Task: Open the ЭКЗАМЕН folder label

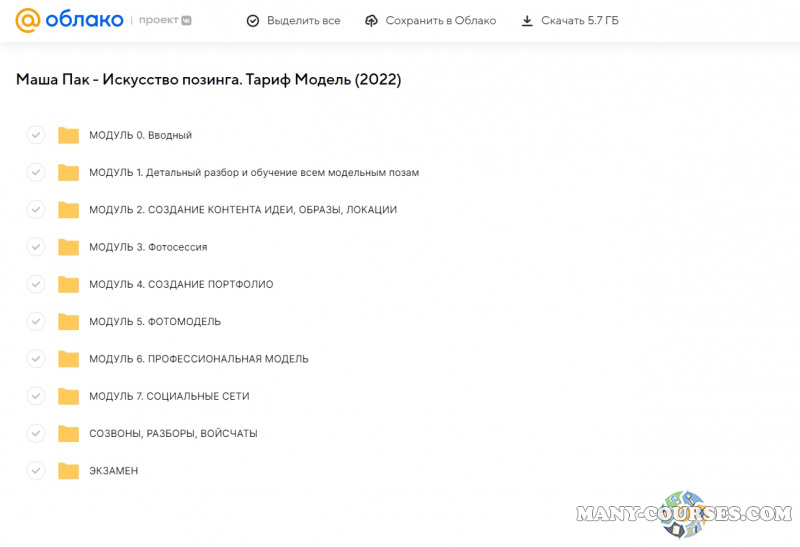Action: [x=113, y=471]
